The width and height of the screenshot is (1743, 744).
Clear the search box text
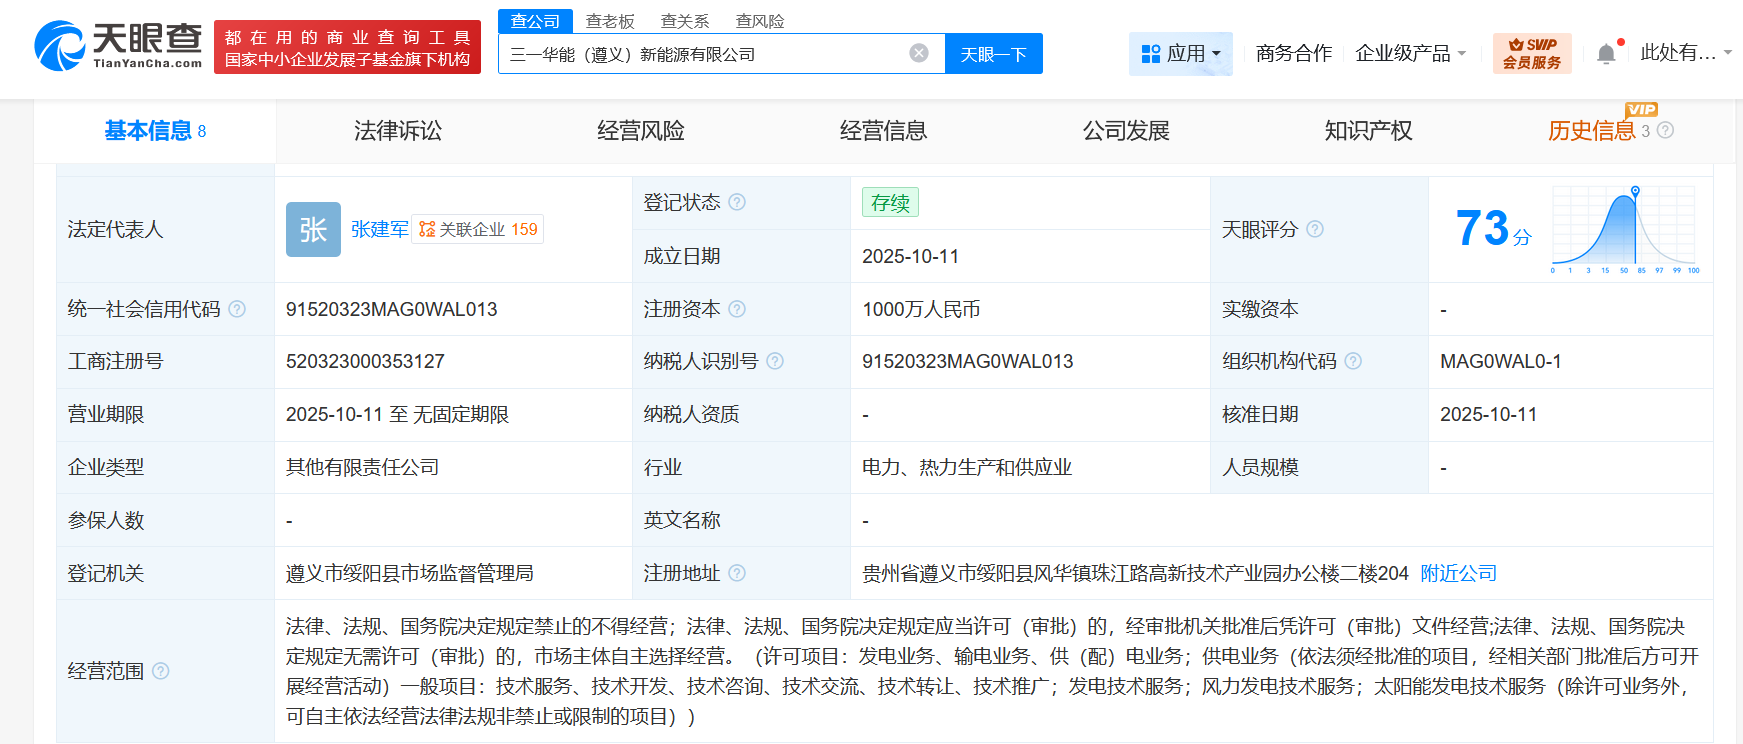pyautogui.click(x=918, y=53)
